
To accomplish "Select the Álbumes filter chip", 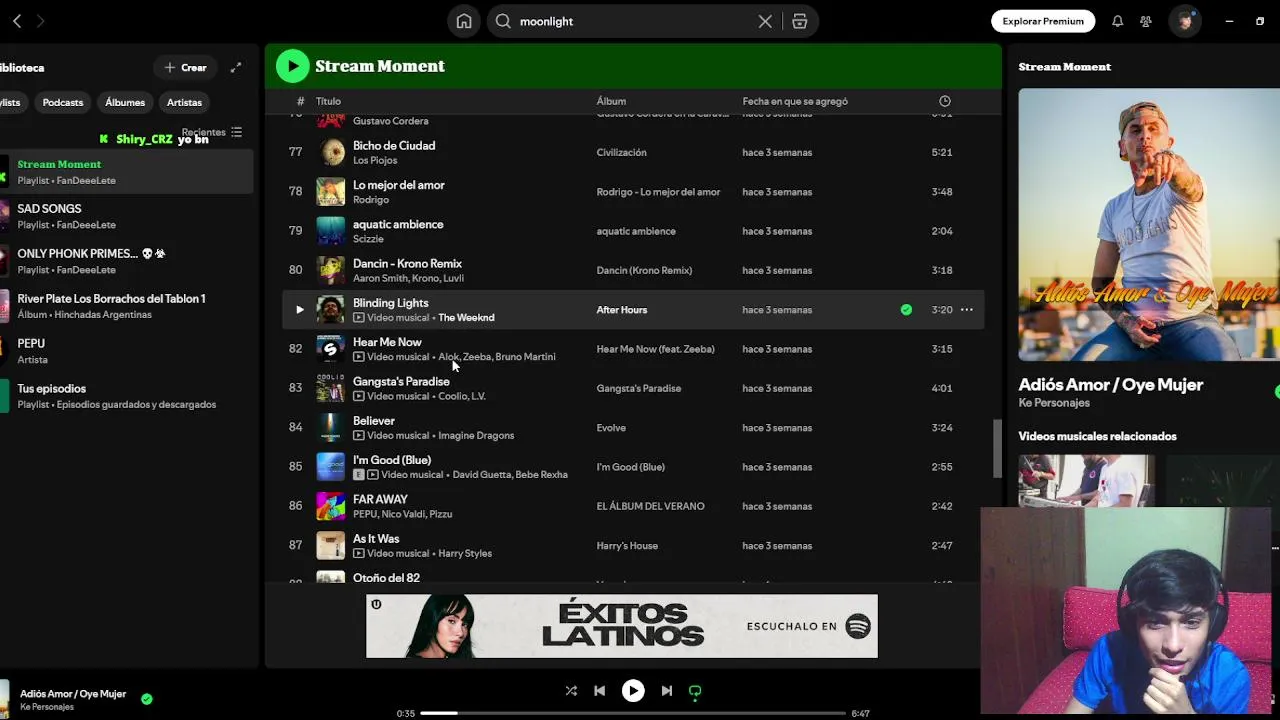I will [x=125, y=102].
